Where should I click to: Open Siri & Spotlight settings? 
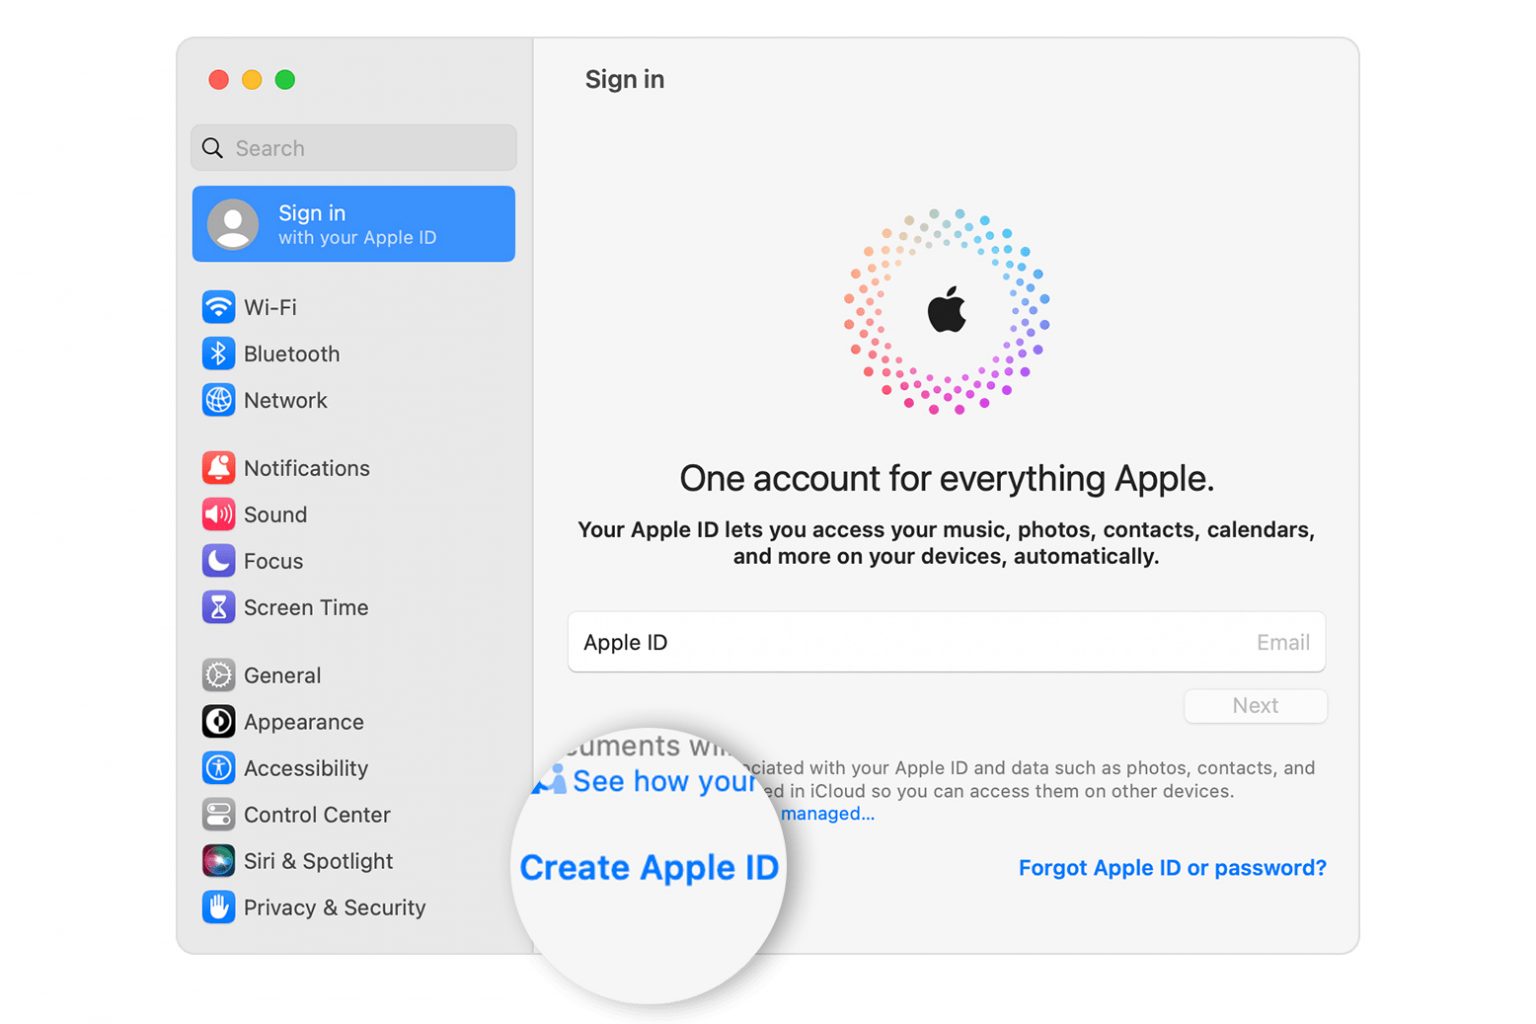coord(317,861)
